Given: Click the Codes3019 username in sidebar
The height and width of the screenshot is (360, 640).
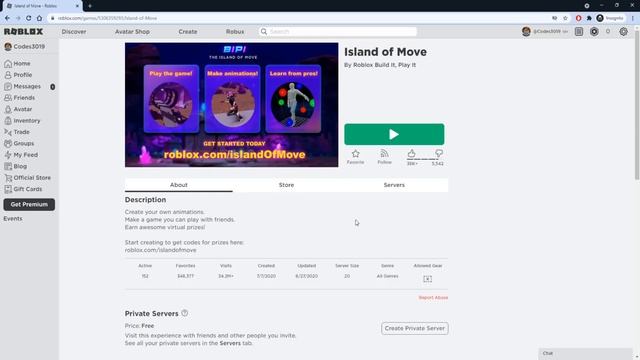Looking at the screenshot, I should pos(29,47).
